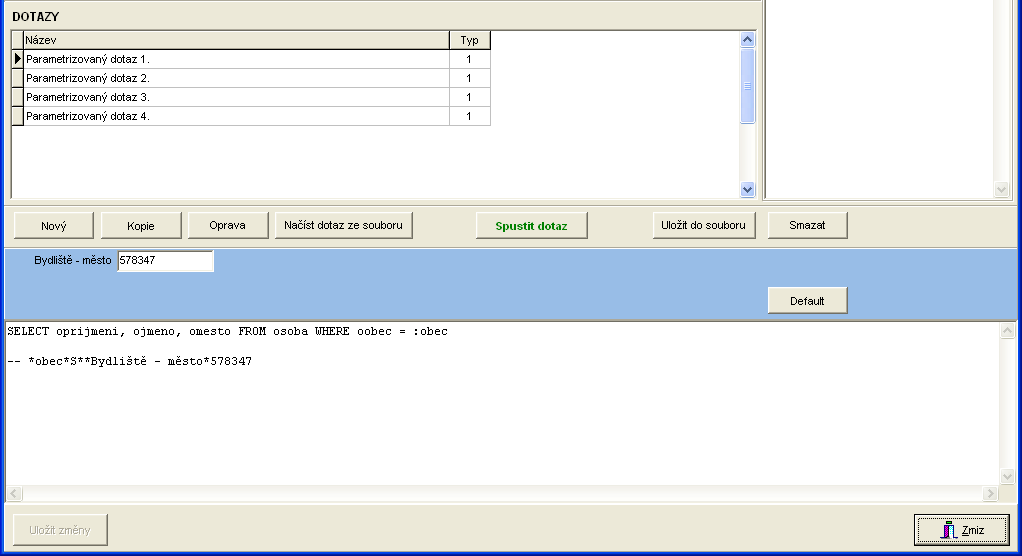The width and height of the screenshot is (1022, 556).
Task: Sort by the Název column header
Action: coord(236,40)
